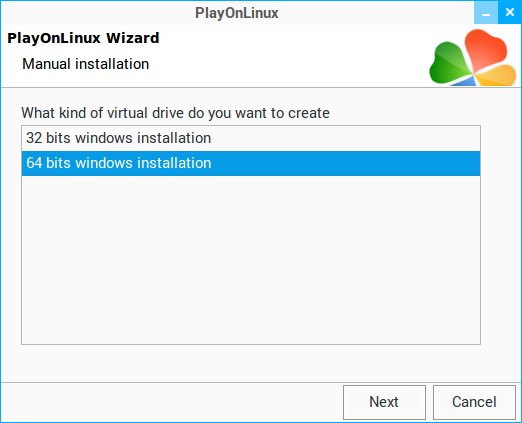Select 32 bits windows installation option
Image resolution: width=522 pixels, height=423 pixels.
tap(251, 138)
